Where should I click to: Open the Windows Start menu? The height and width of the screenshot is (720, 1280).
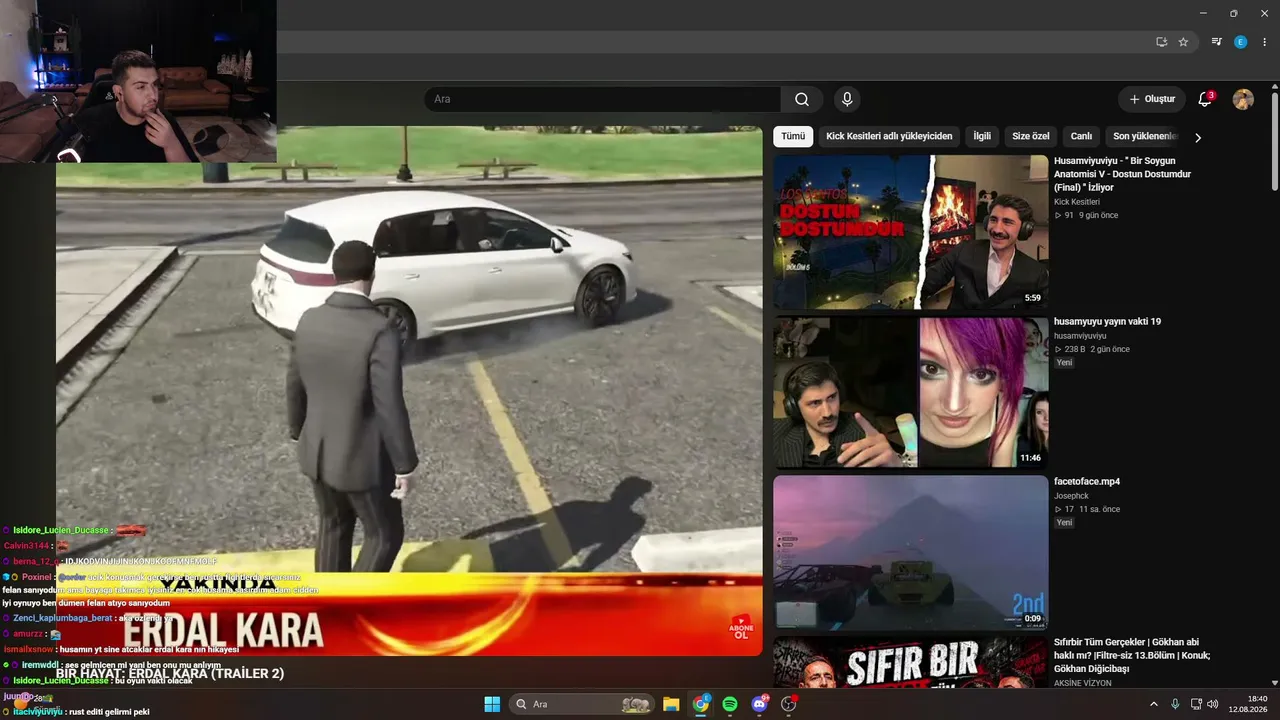click(492, 704)
